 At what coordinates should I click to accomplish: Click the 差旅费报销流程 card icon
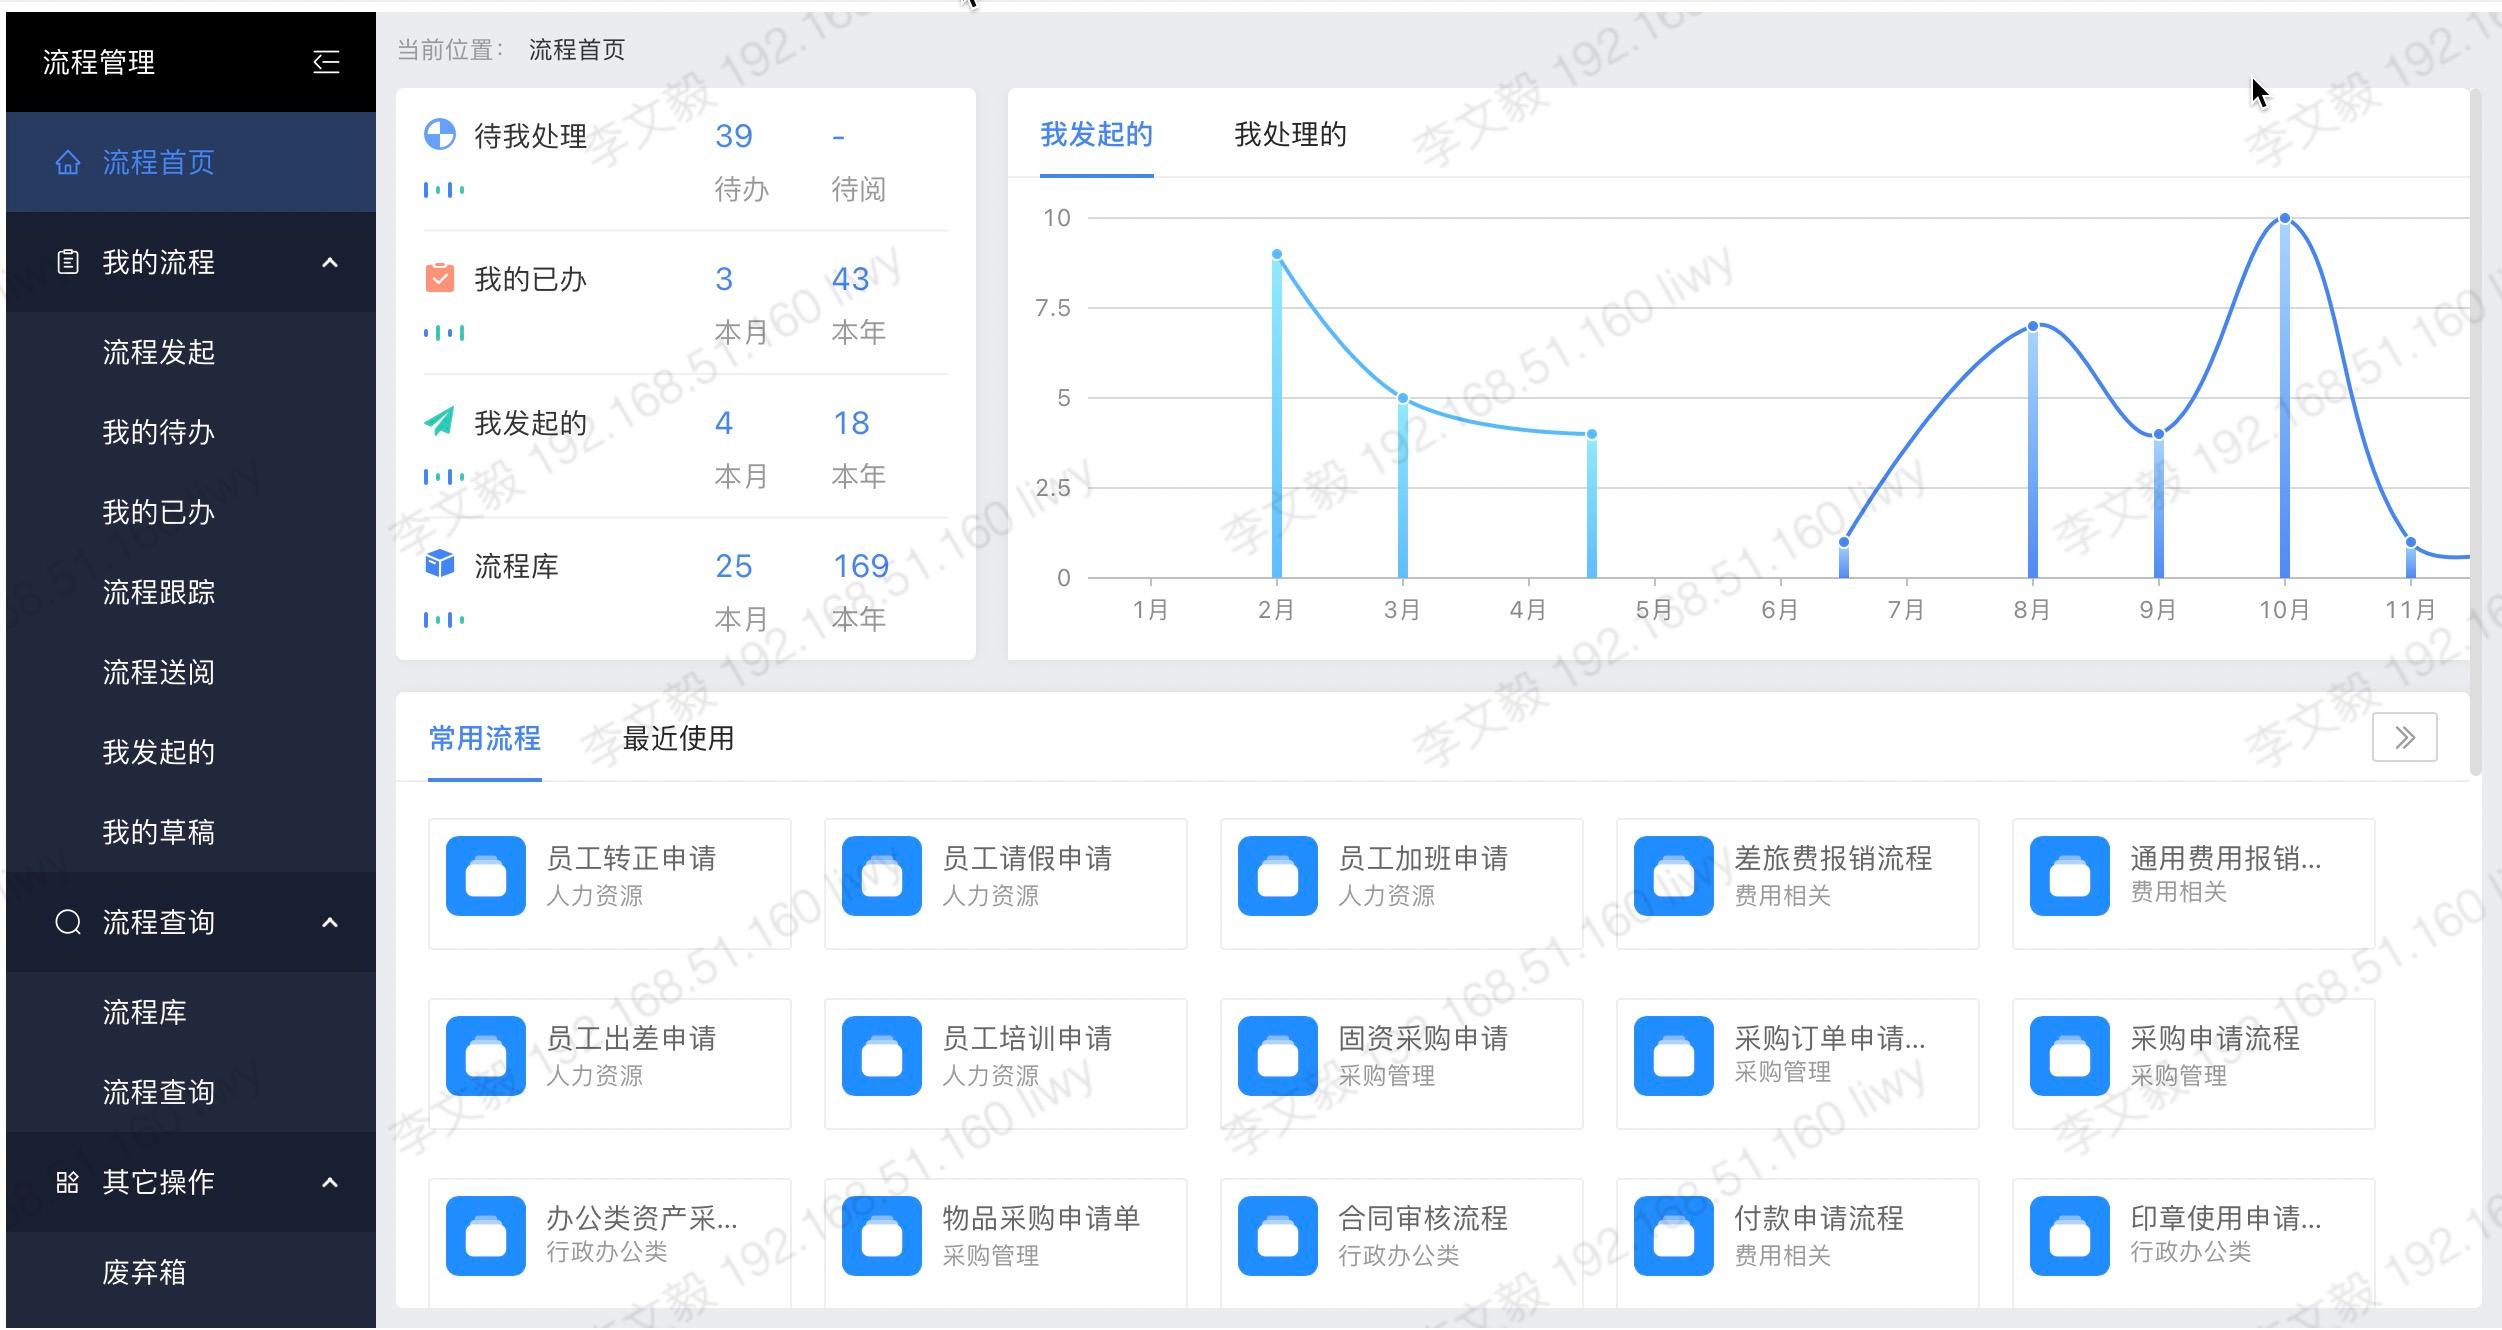[x=1674, y=876]
